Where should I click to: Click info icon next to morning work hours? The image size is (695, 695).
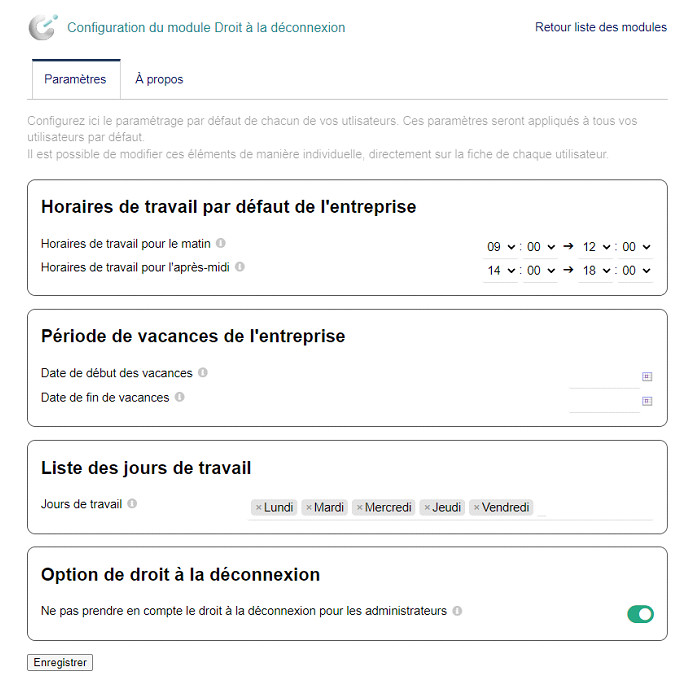tap(221, 243)
